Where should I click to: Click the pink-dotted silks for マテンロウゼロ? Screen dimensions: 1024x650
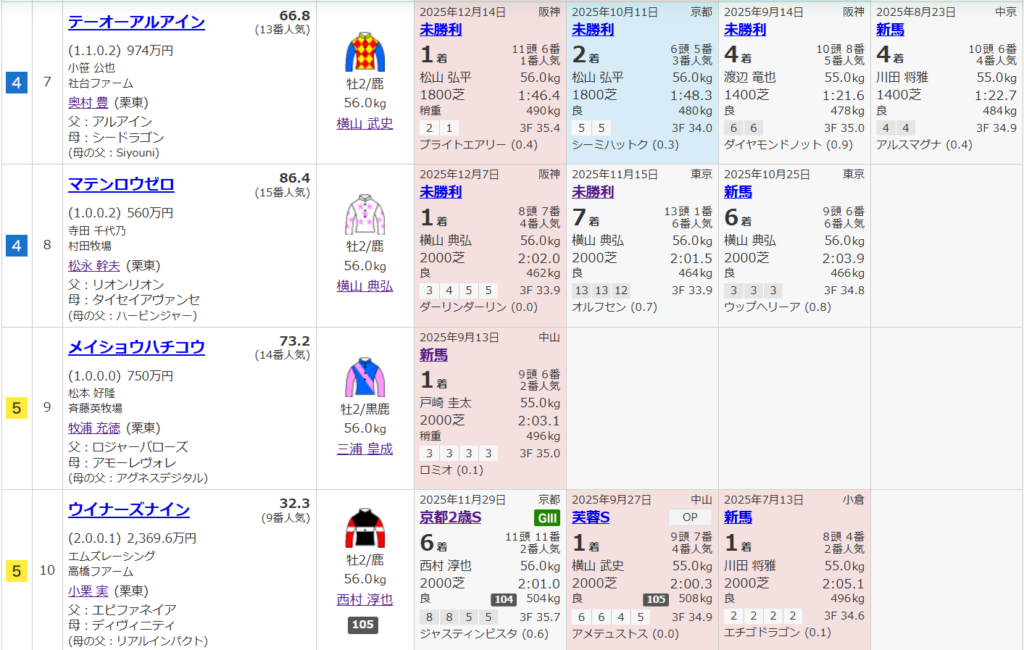coord(365,215)
